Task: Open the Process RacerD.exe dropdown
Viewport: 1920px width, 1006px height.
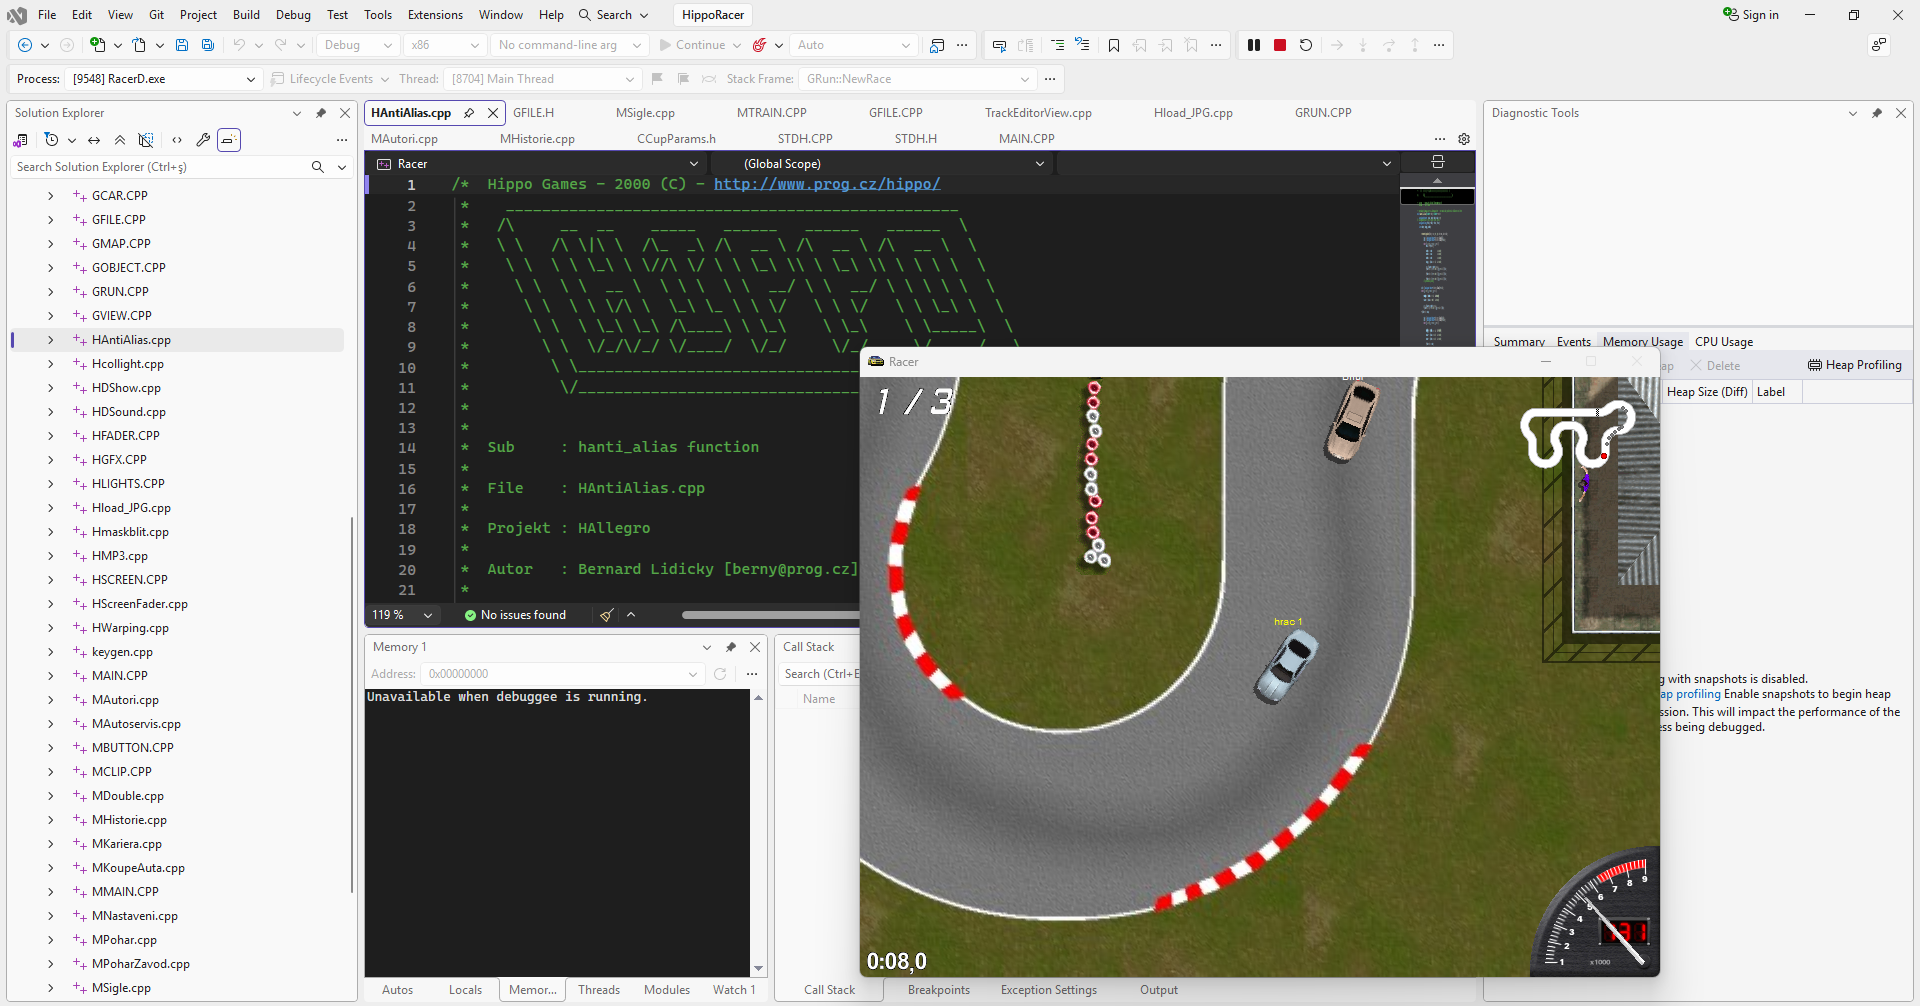Action: (x=163, y=79)
